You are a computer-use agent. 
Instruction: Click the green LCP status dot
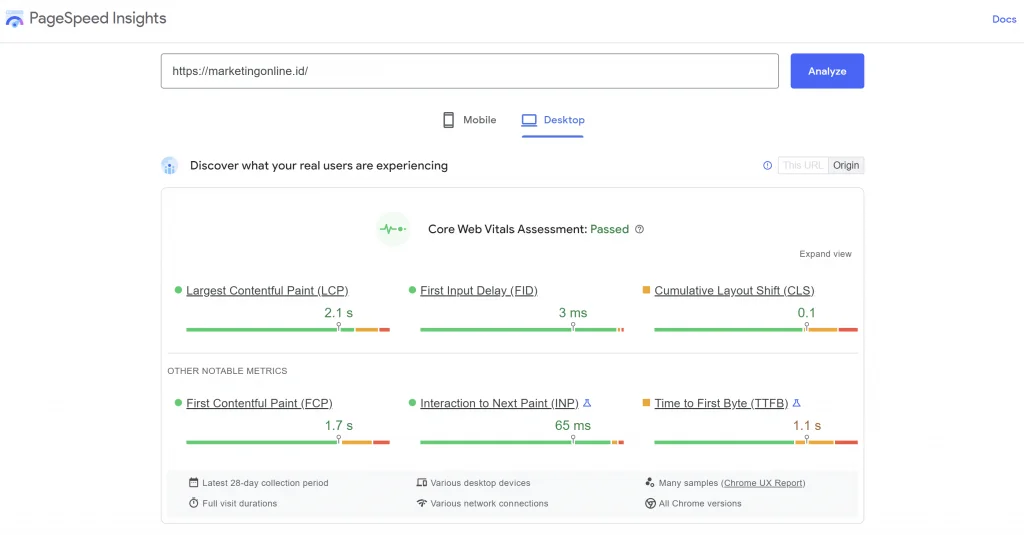[x=178, y=290]
